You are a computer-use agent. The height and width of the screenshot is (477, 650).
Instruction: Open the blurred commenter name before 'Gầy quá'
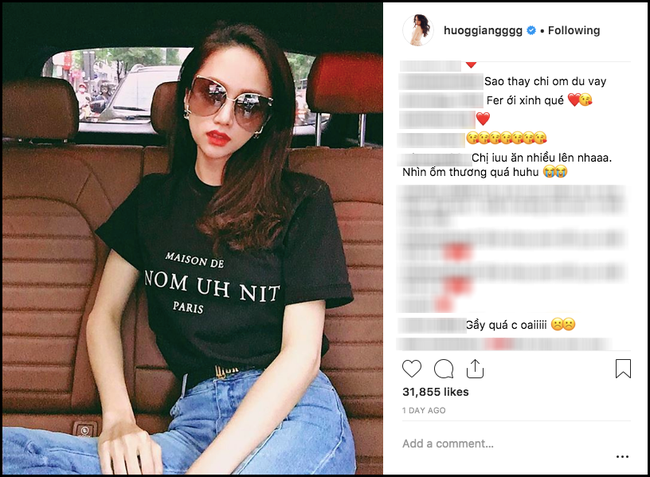point(431,325)
